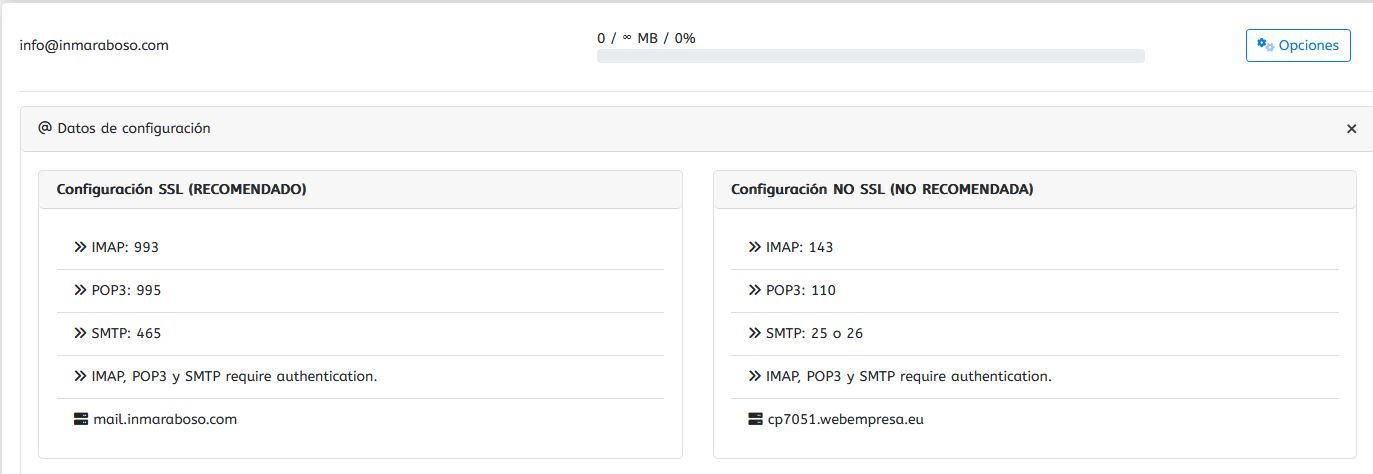Click the chevron icon next to POP3: 995
Viewport: 1373px width, 474px height.
click(81, 290)
